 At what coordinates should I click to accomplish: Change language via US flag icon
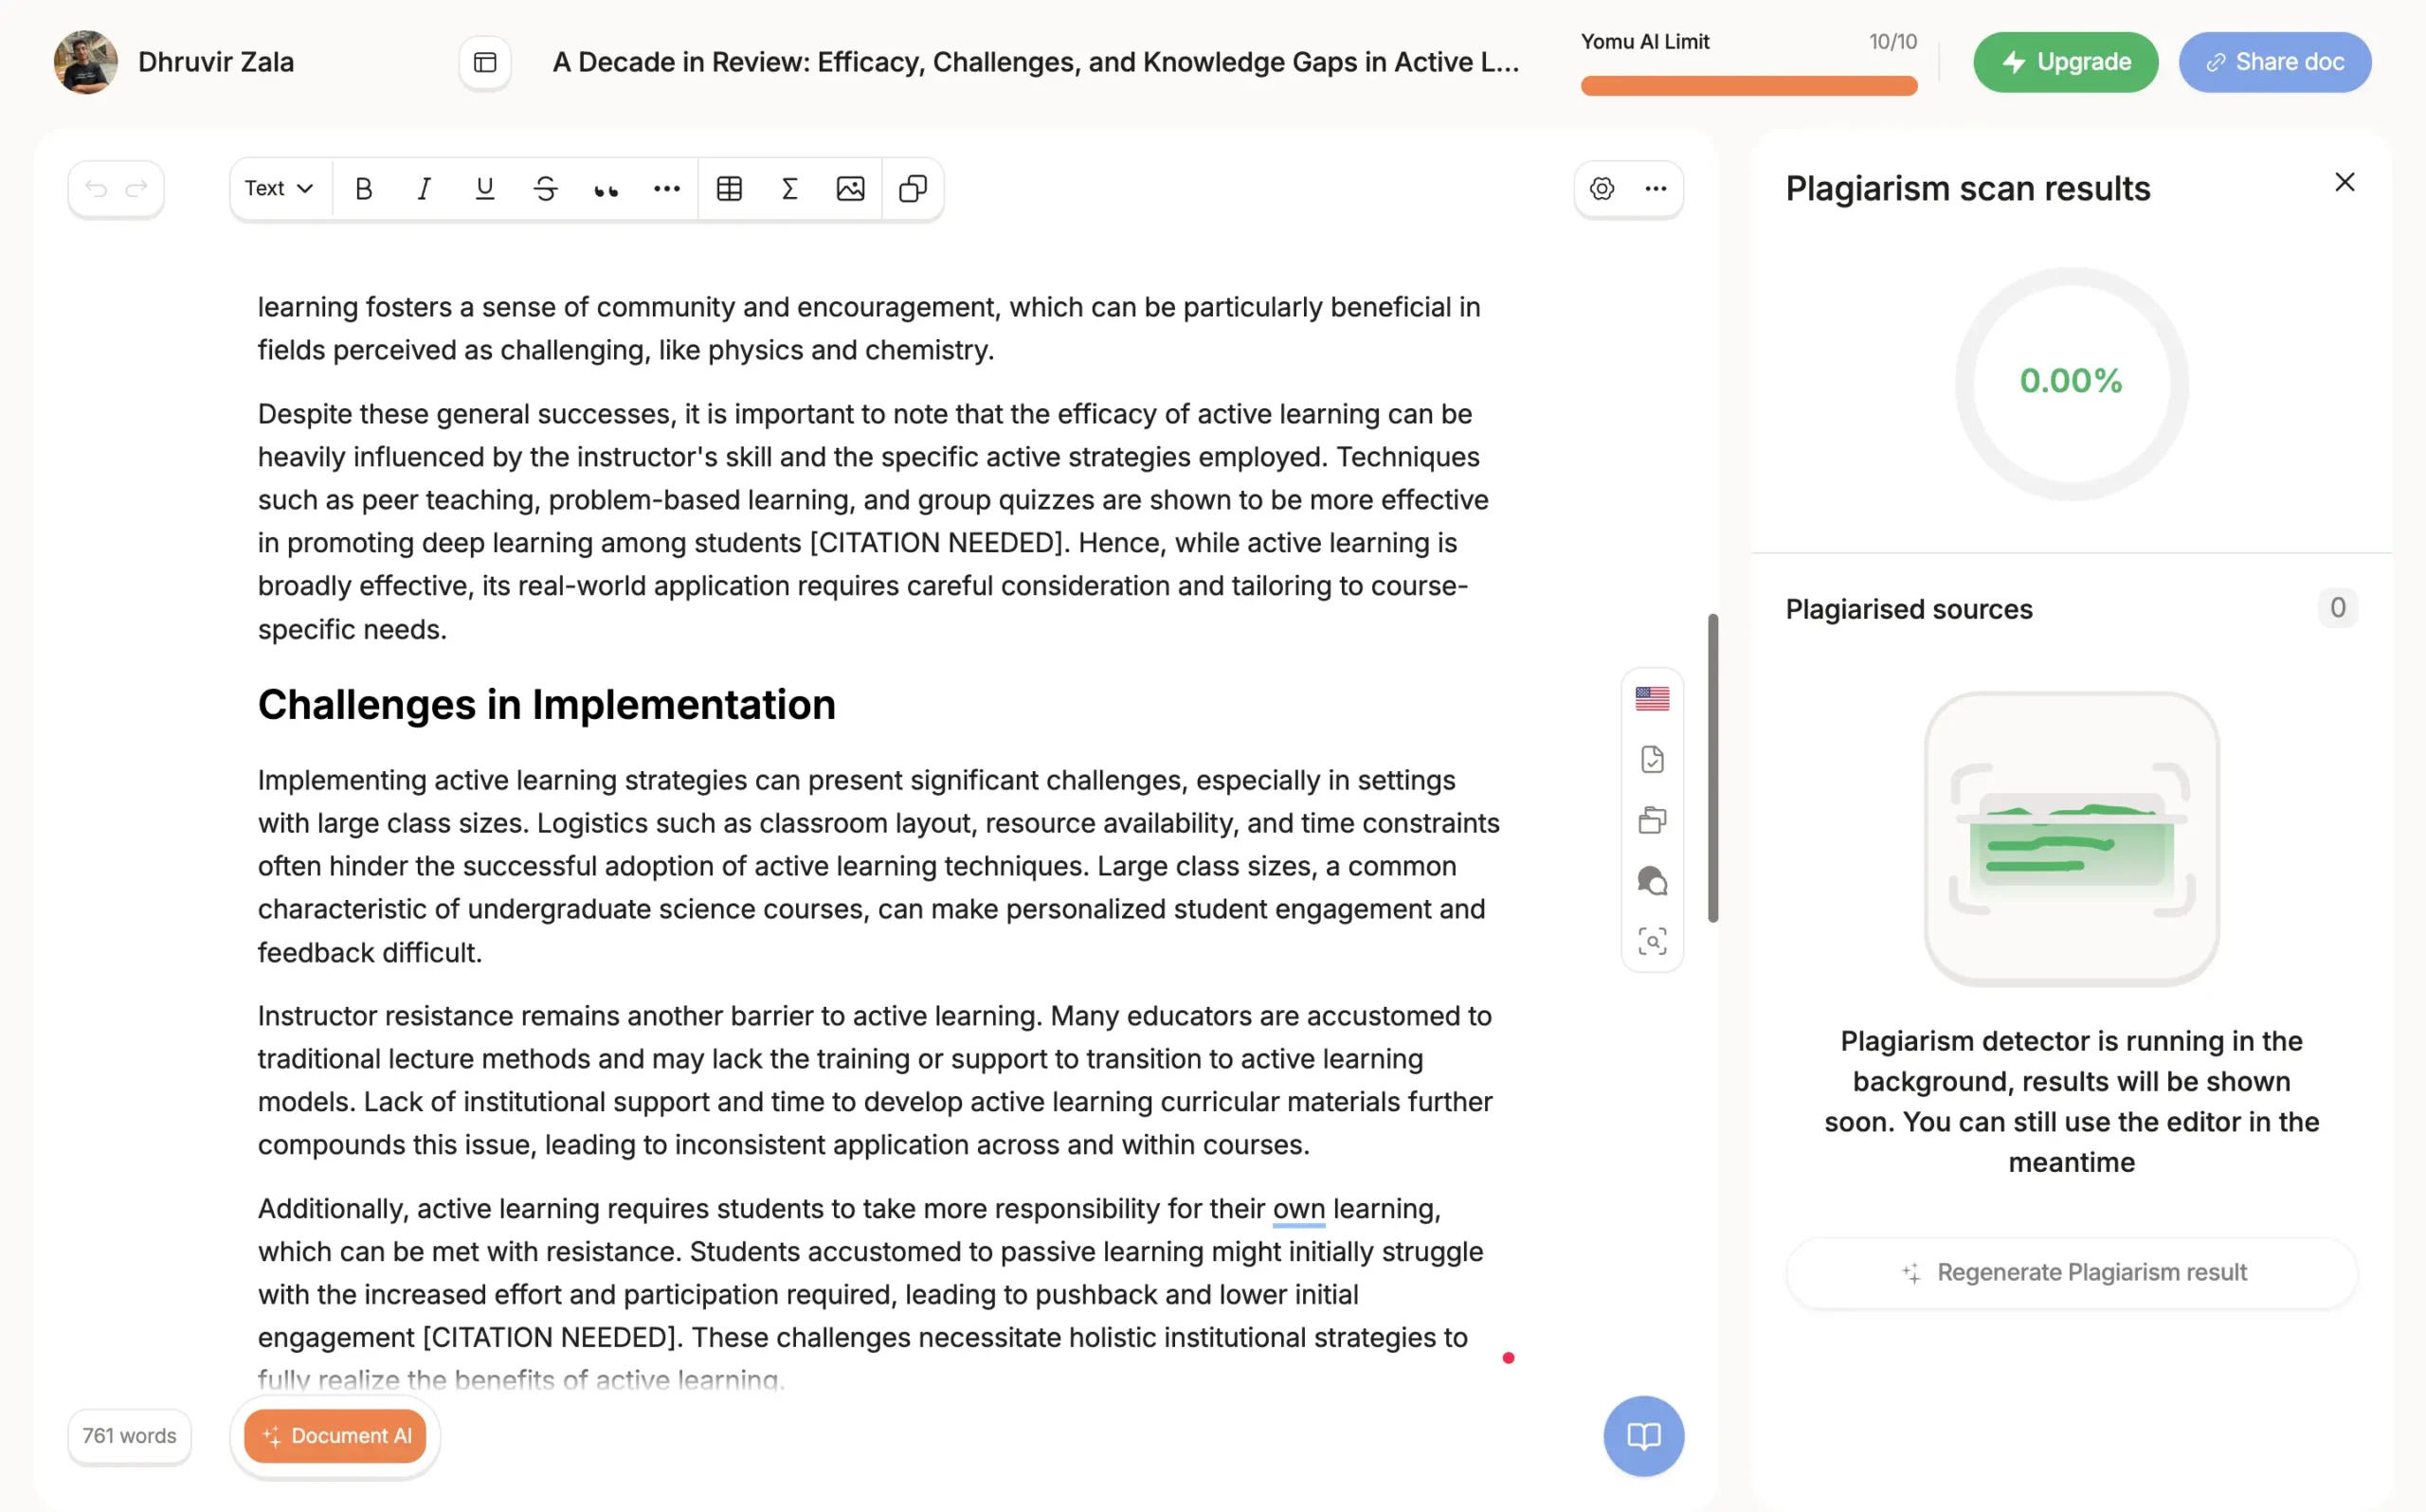pyautogui.click(x=1652, y=698)
